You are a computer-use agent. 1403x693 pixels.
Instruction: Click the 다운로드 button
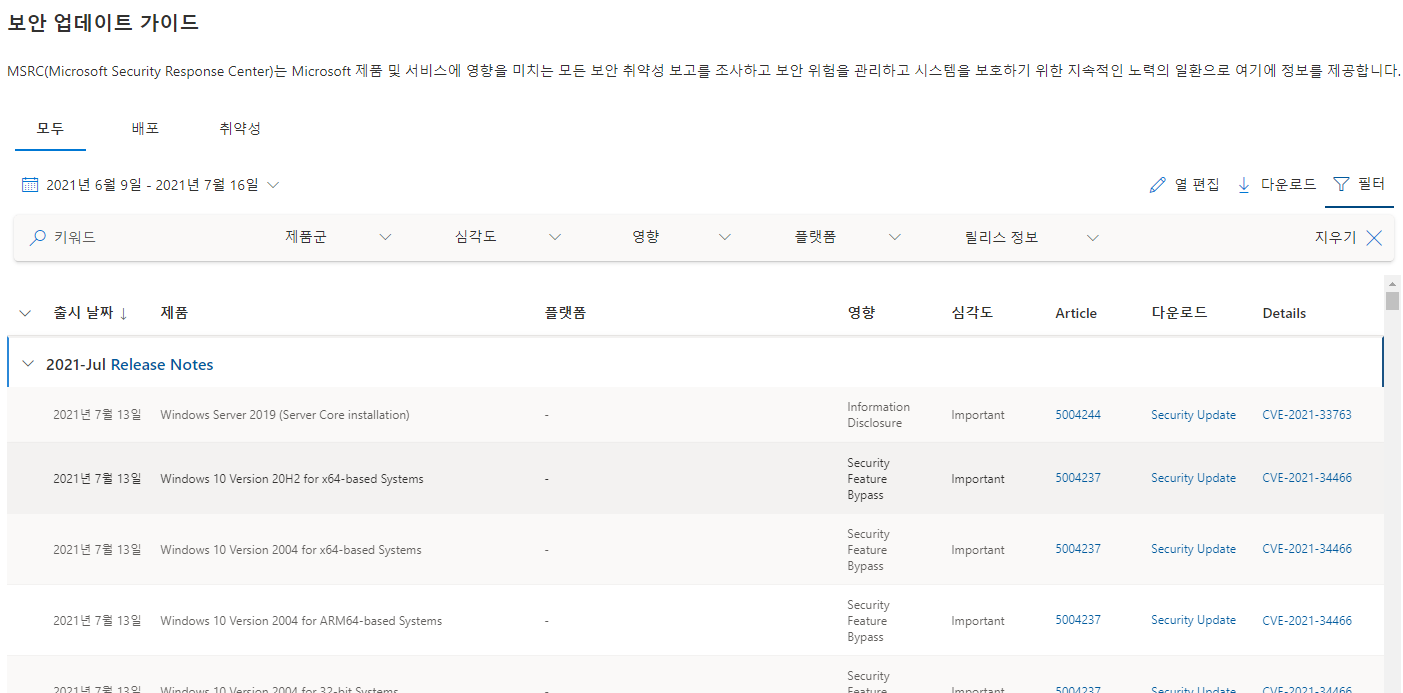point(1277,185)
